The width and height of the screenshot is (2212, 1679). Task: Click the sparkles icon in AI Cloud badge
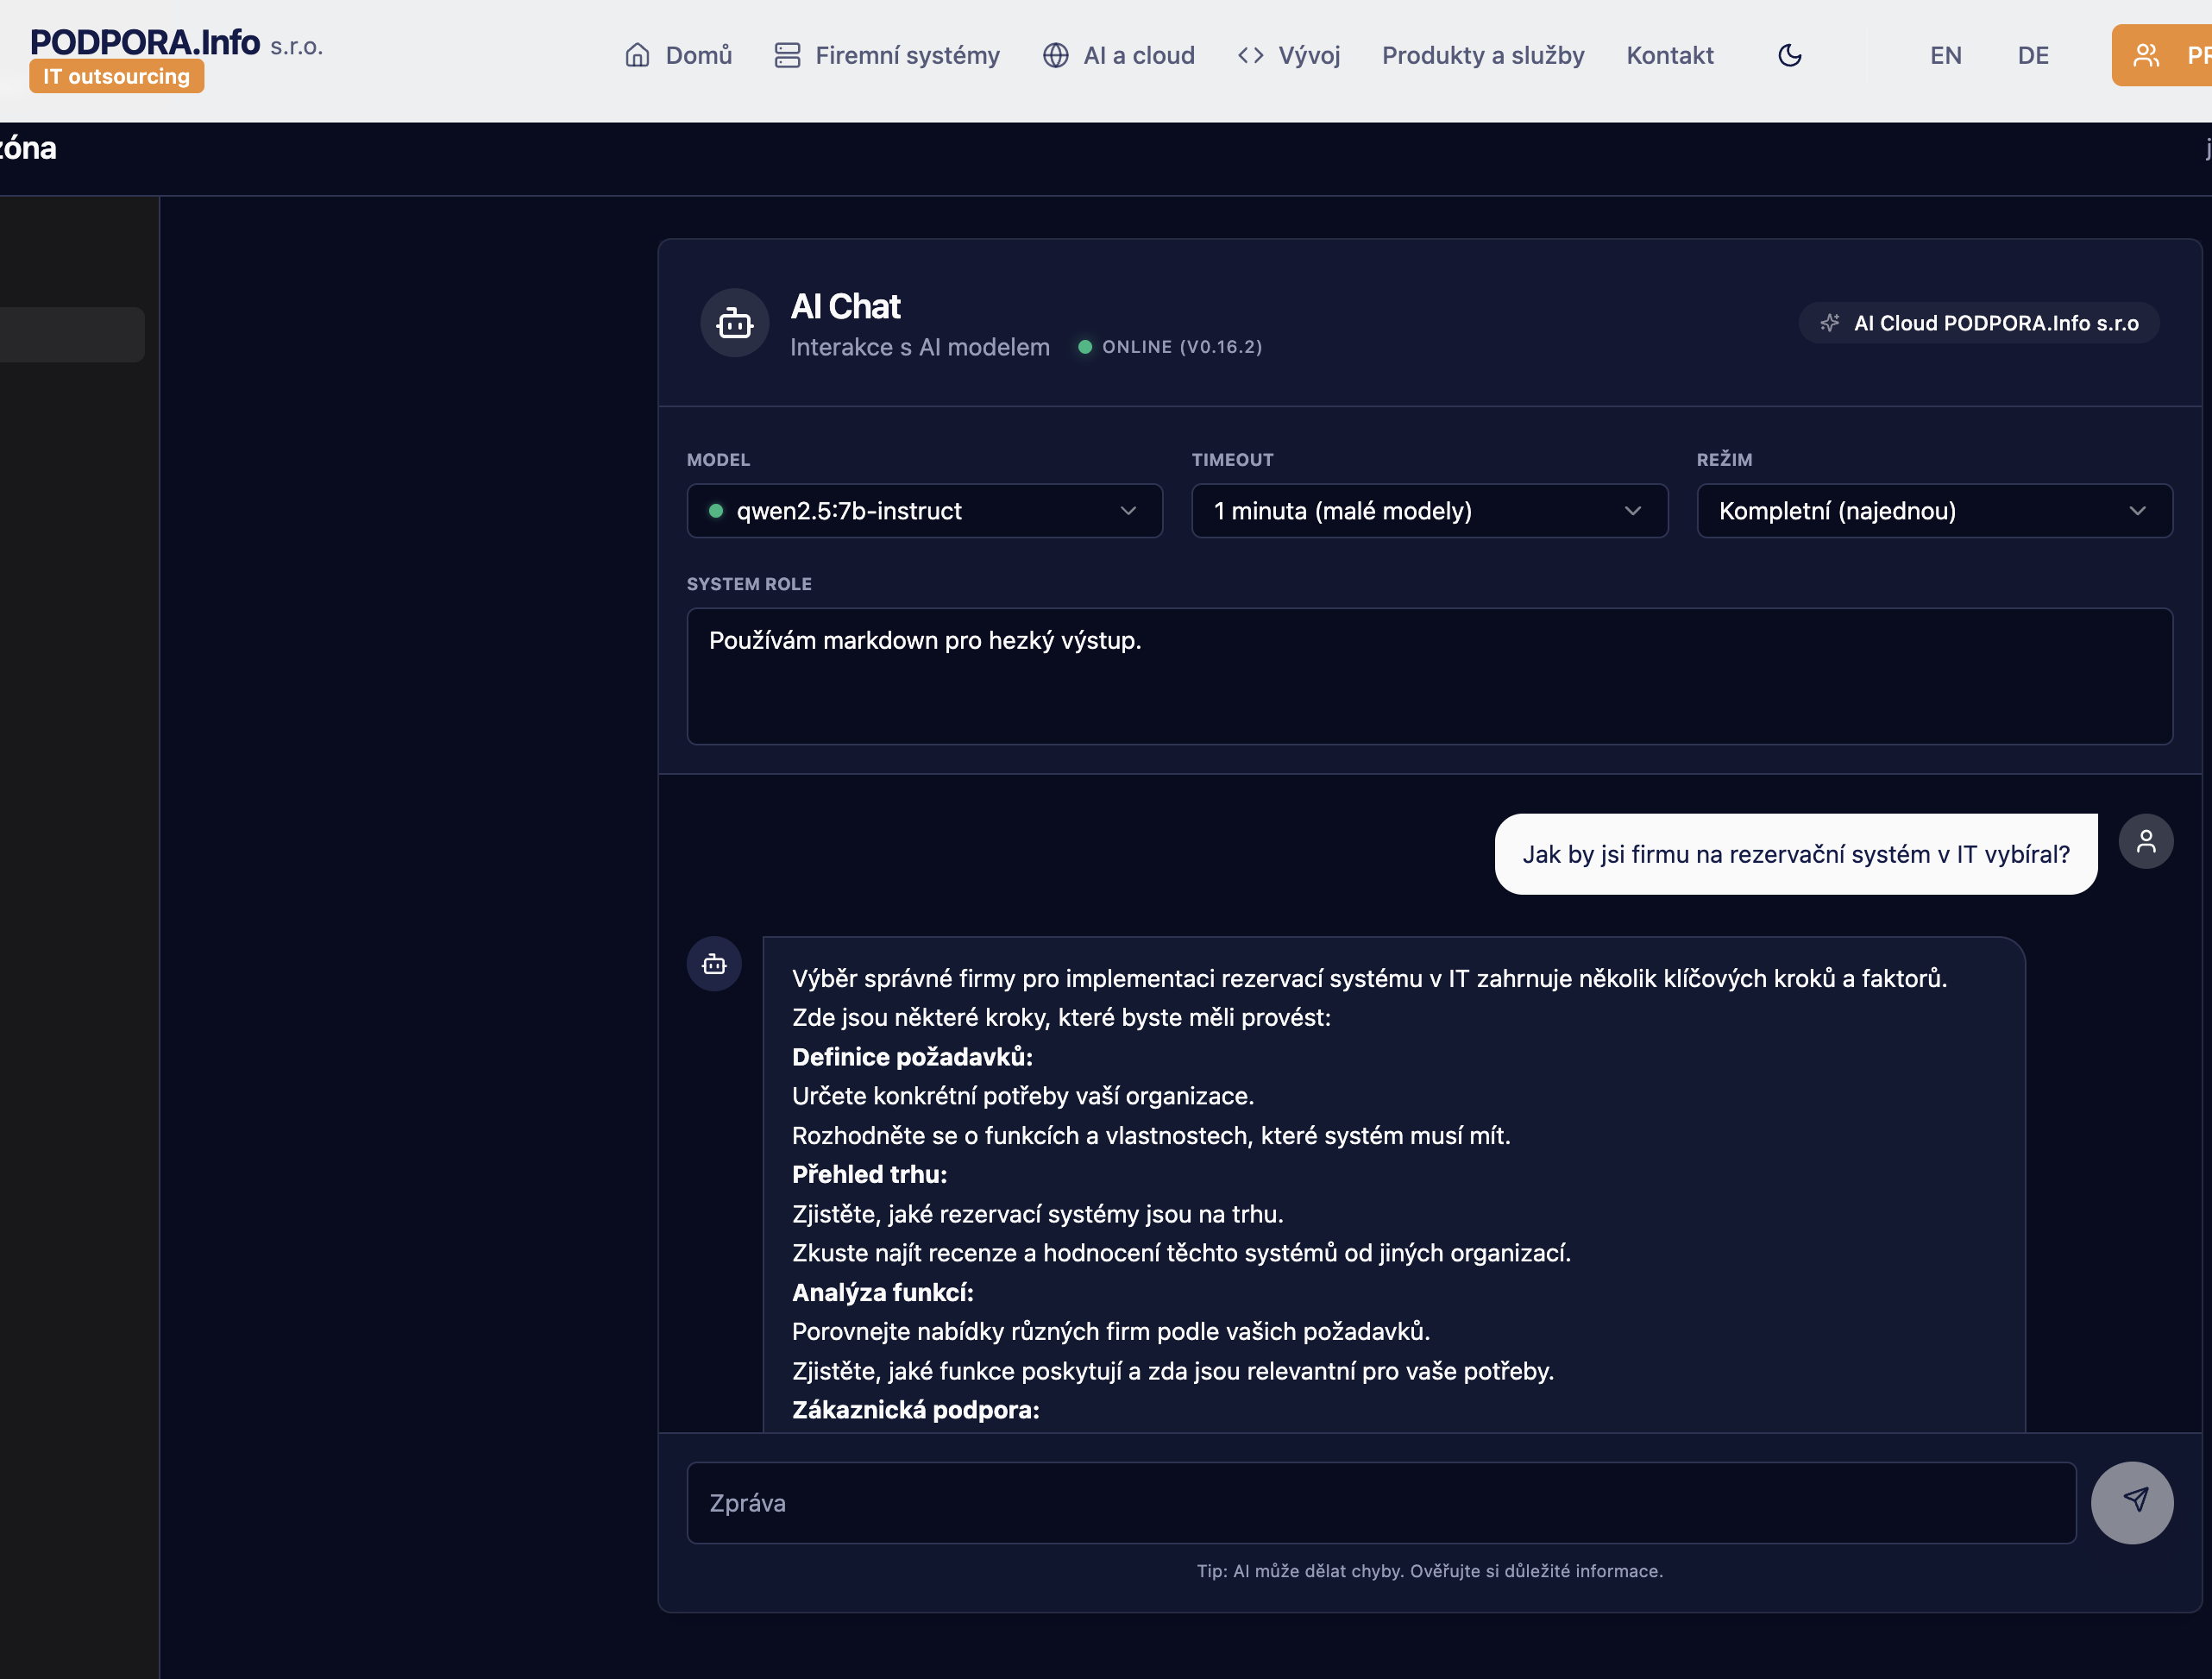(x=1829, y=323)
